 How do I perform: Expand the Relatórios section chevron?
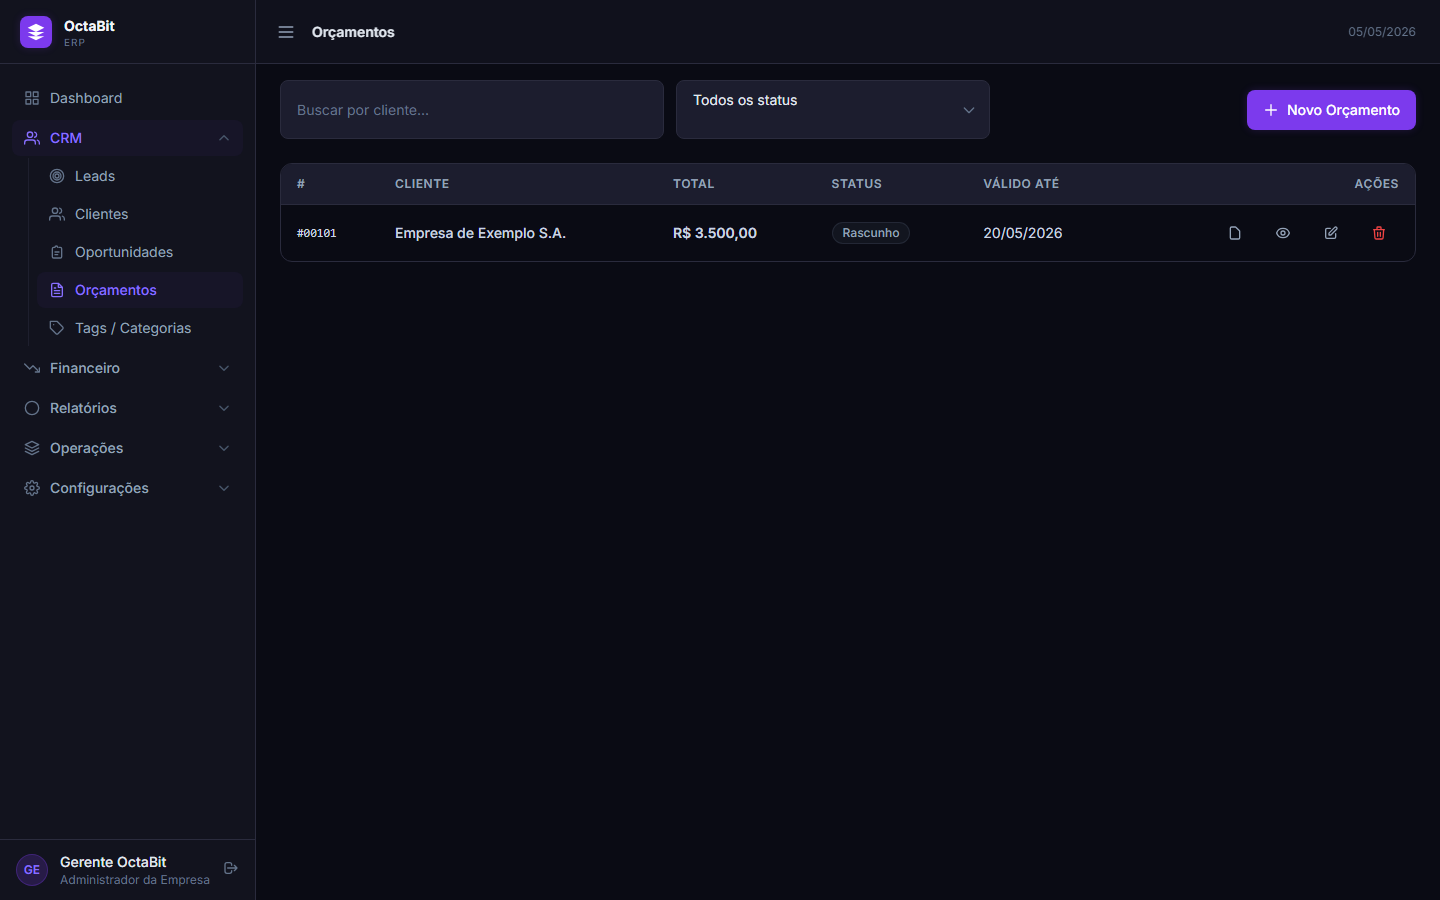[x=224, y=408]
